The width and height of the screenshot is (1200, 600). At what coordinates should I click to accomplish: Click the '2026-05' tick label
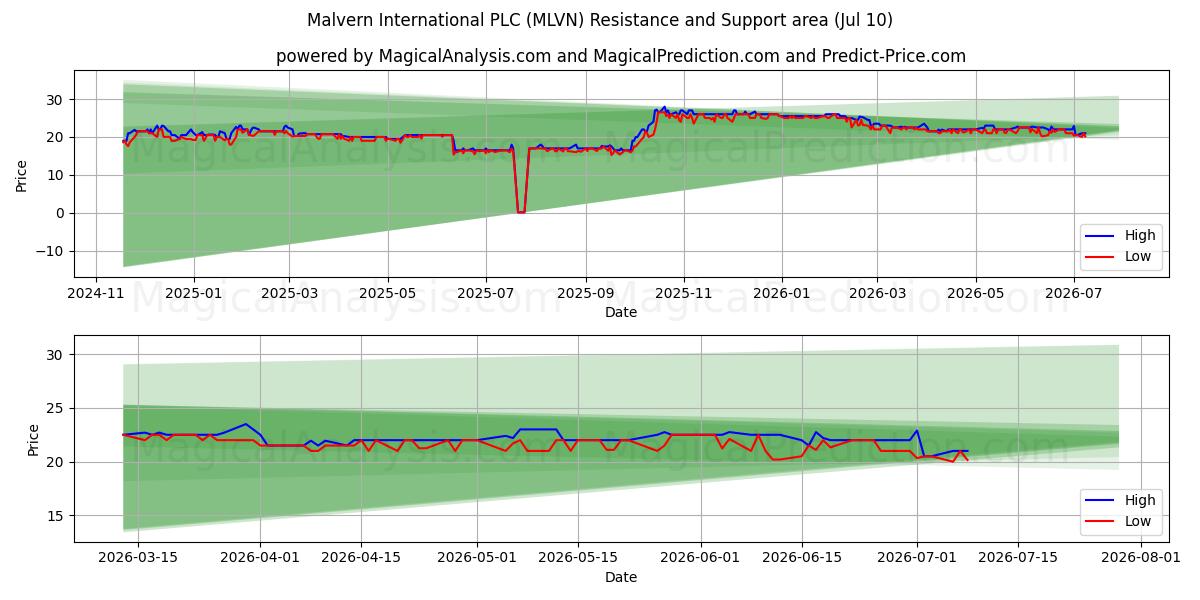coord(976,293)
